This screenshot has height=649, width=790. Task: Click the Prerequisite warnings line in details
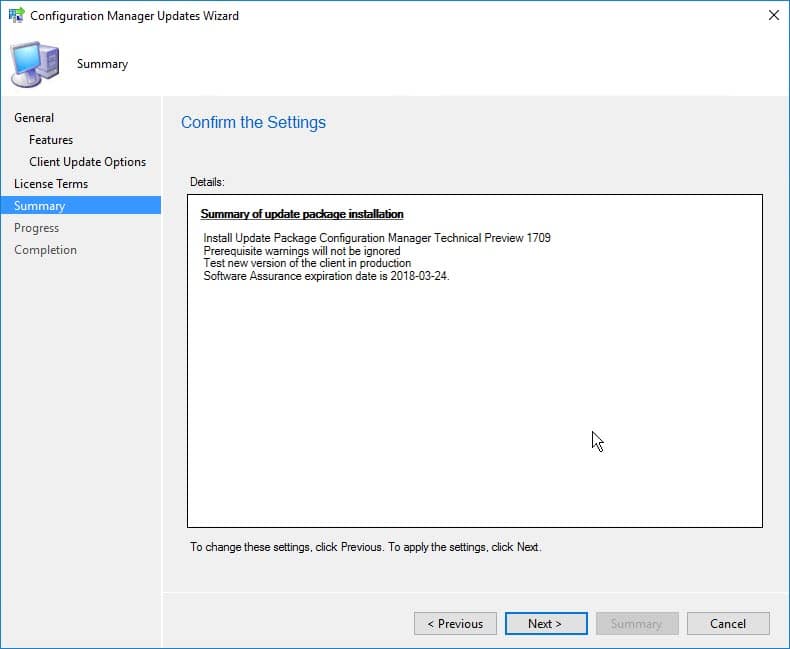pos(301,251)
